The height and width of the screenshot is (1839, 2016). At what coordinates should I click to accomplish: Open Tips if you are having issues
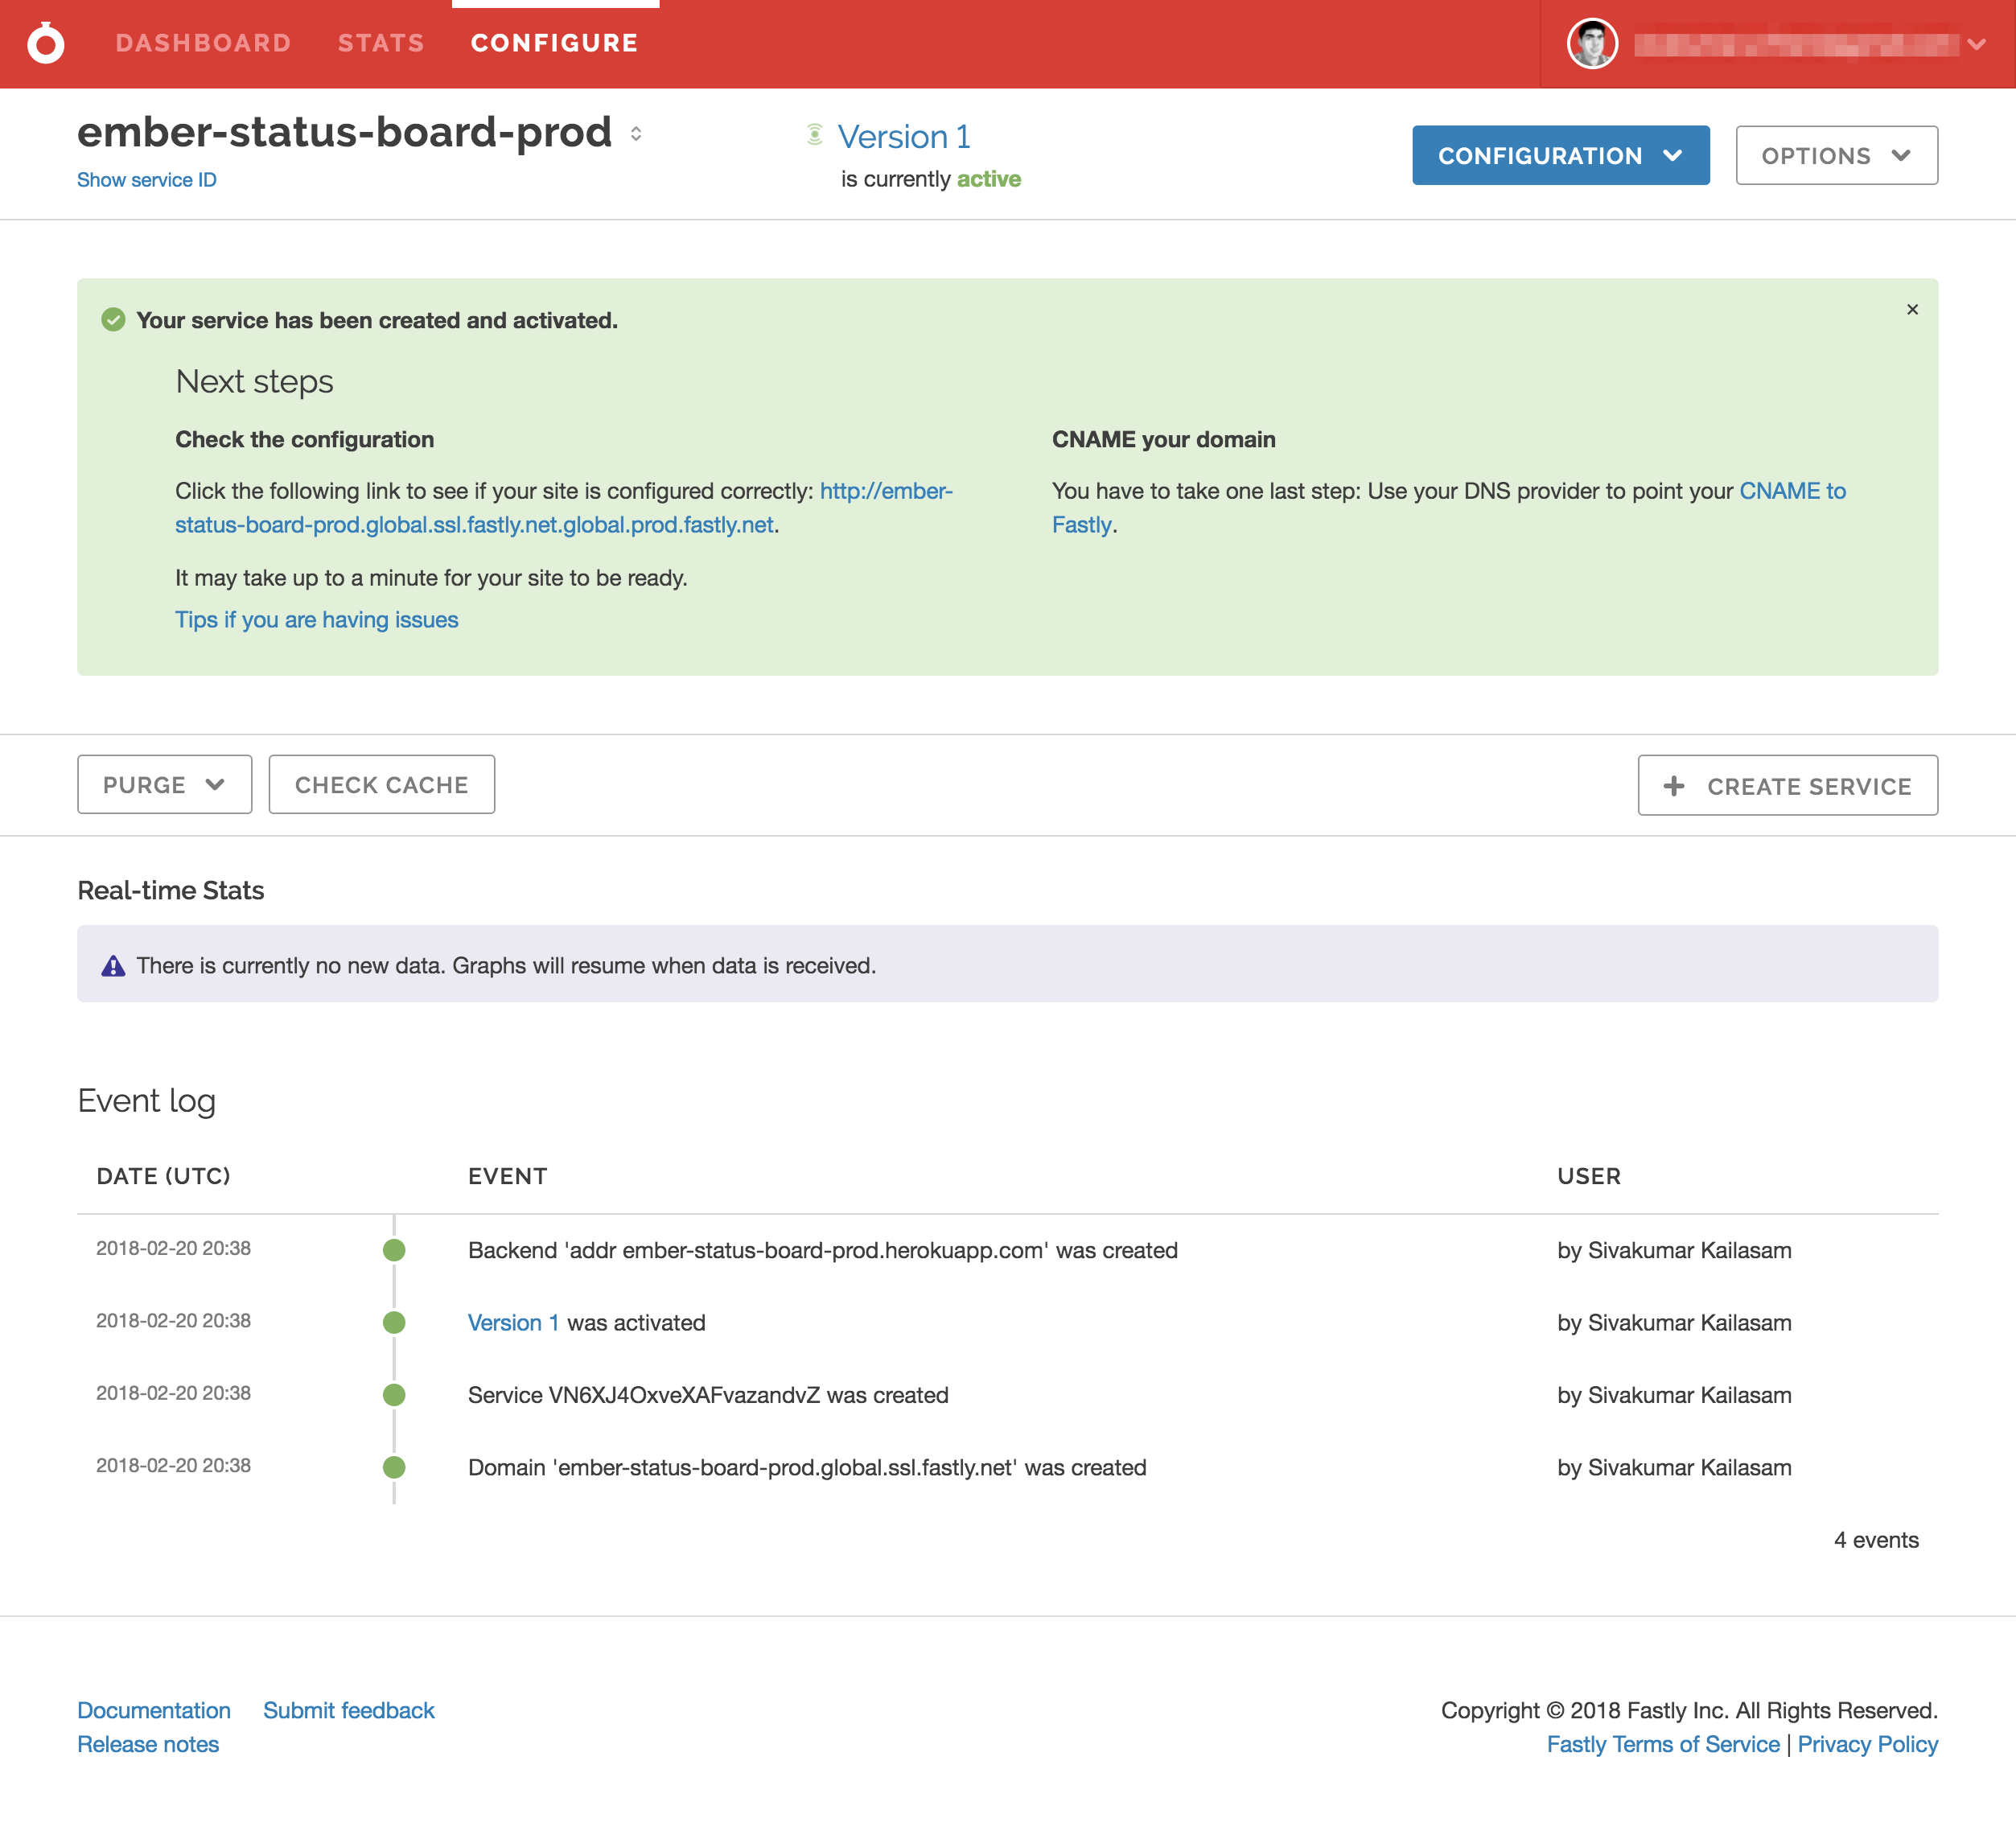click(316, 620)
